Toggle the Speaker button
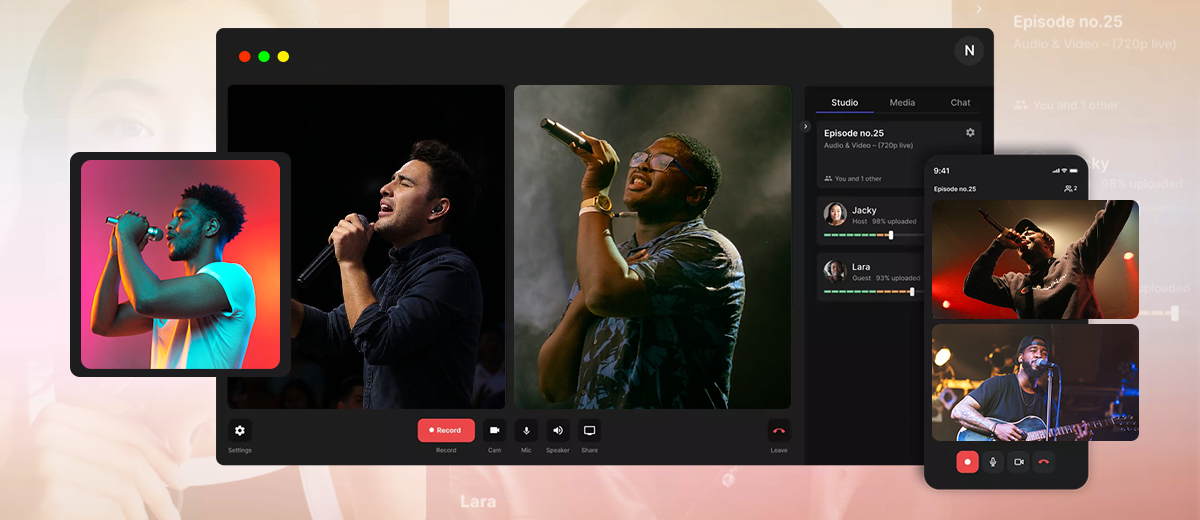This screenshot has width=1200, height=520. (558, 430)
